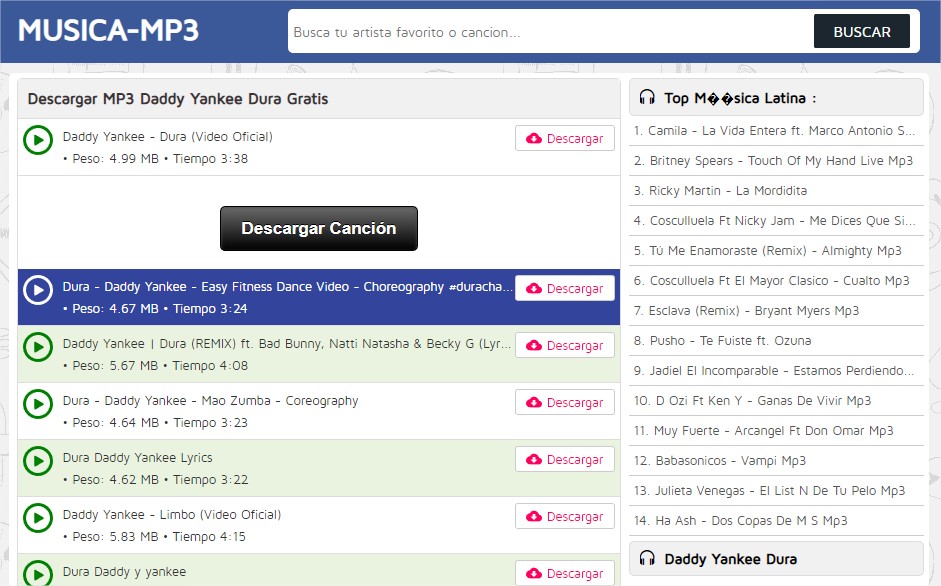
Task: Click the Descargar Canción button
Action: click(318, 228)
